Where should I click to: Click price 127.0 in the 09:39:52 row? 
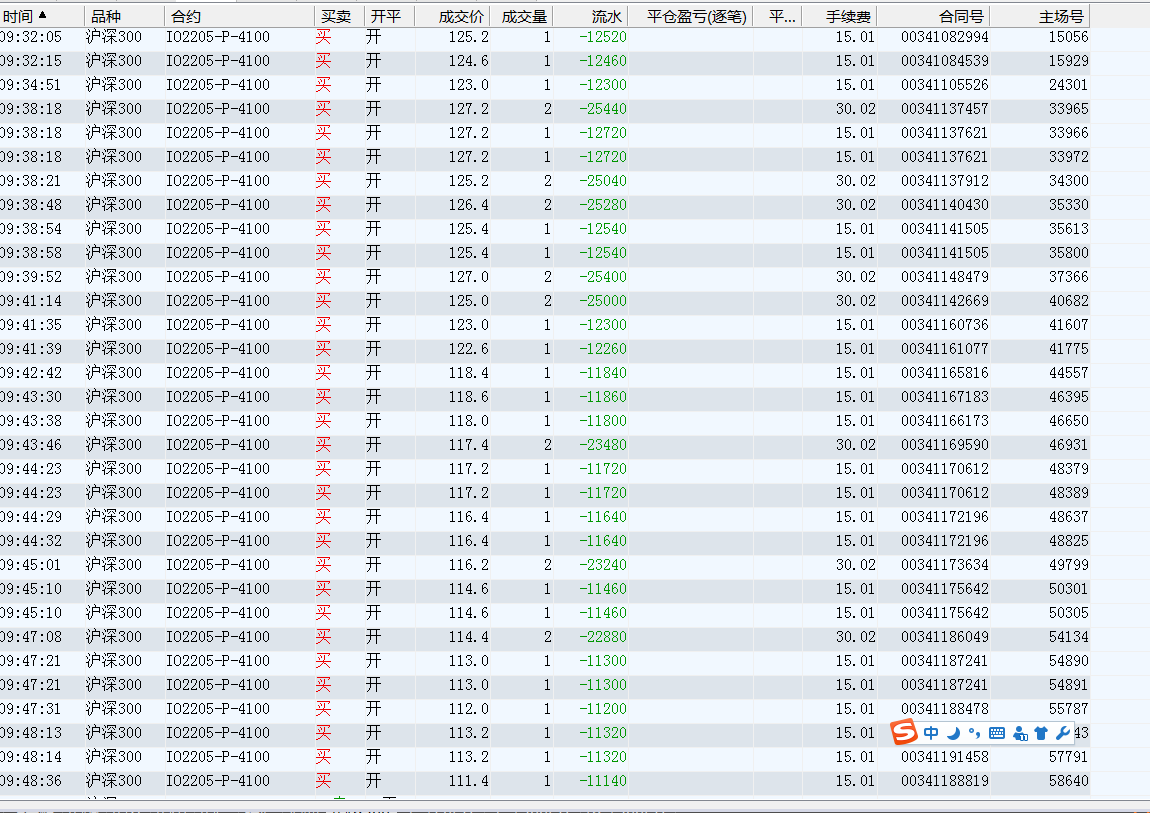(469, 277)
